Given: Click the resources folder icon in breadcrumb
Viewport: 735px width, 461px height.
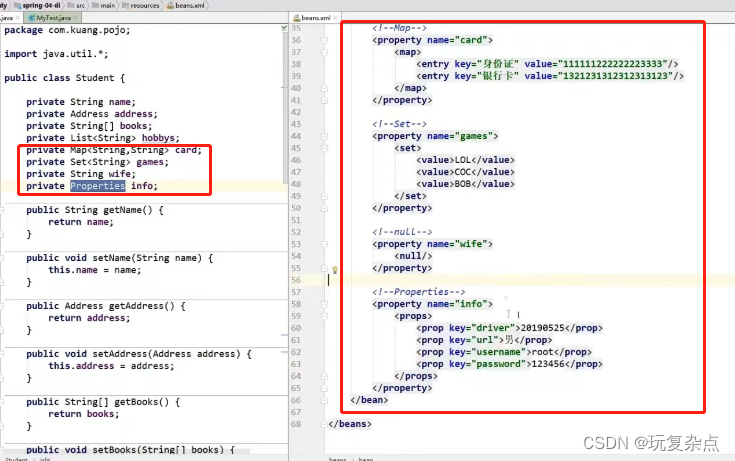Looking at the screenshot, I should [126, 6].
